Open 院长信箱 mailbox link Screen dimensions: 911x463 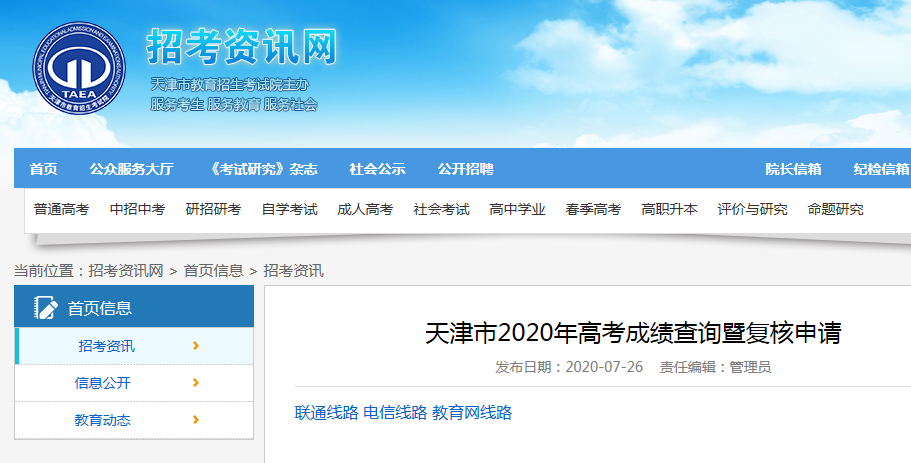point(793,169)
